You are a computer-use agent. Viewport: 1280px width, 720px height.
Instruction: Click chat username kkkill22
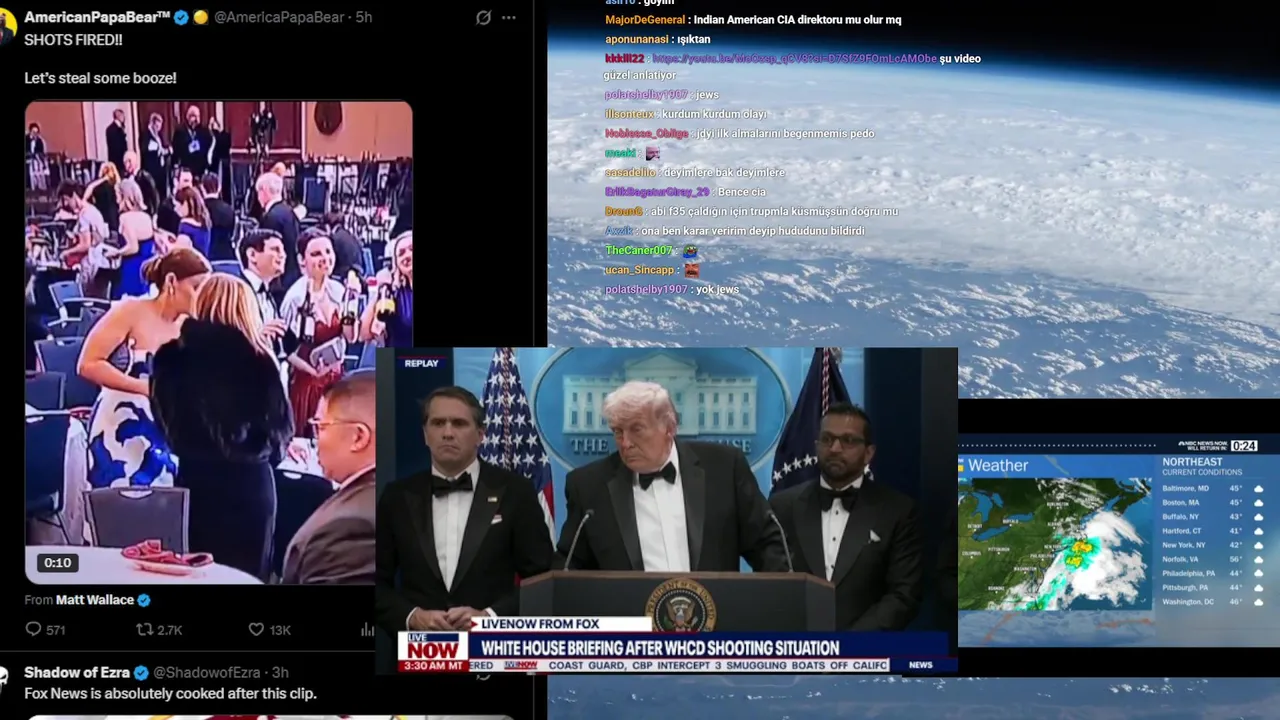[625, 59]
